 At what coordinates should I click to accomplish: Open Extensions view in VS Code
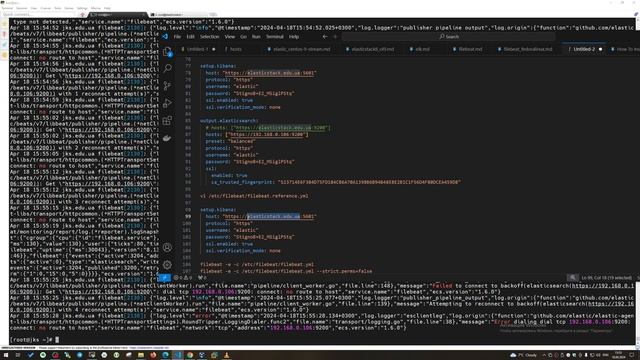tap(167, 121)
